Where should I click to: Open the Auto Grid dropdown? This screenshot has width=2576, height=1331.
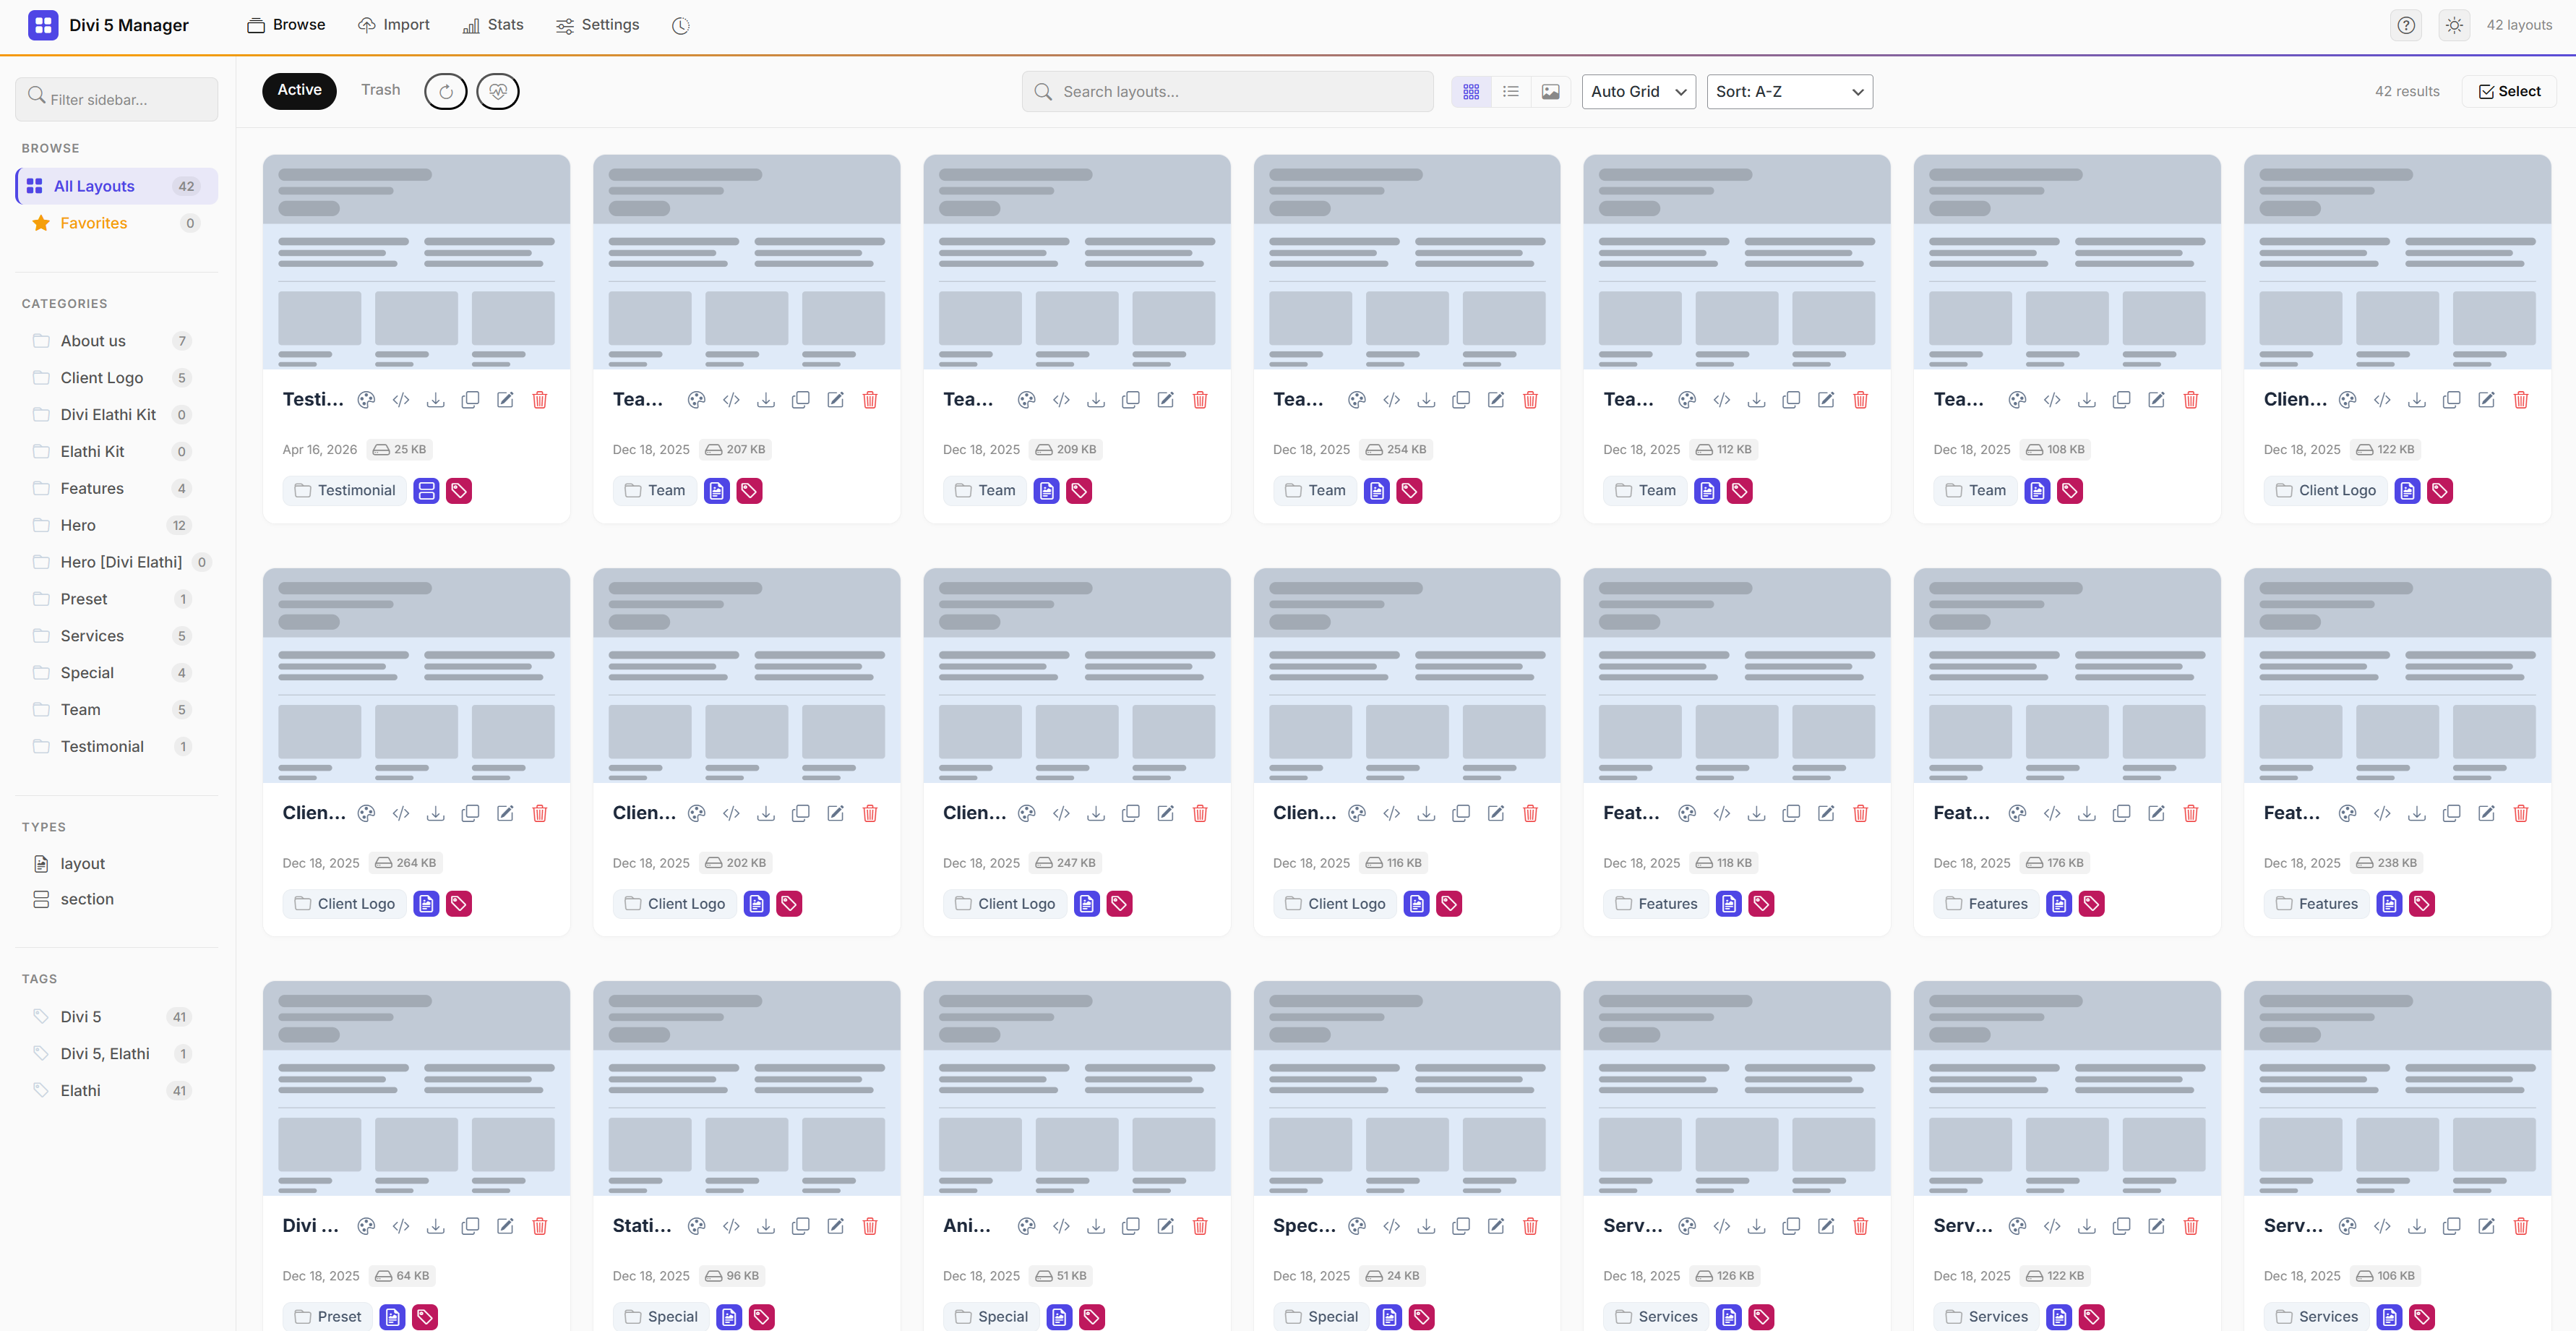point(1638,91)
